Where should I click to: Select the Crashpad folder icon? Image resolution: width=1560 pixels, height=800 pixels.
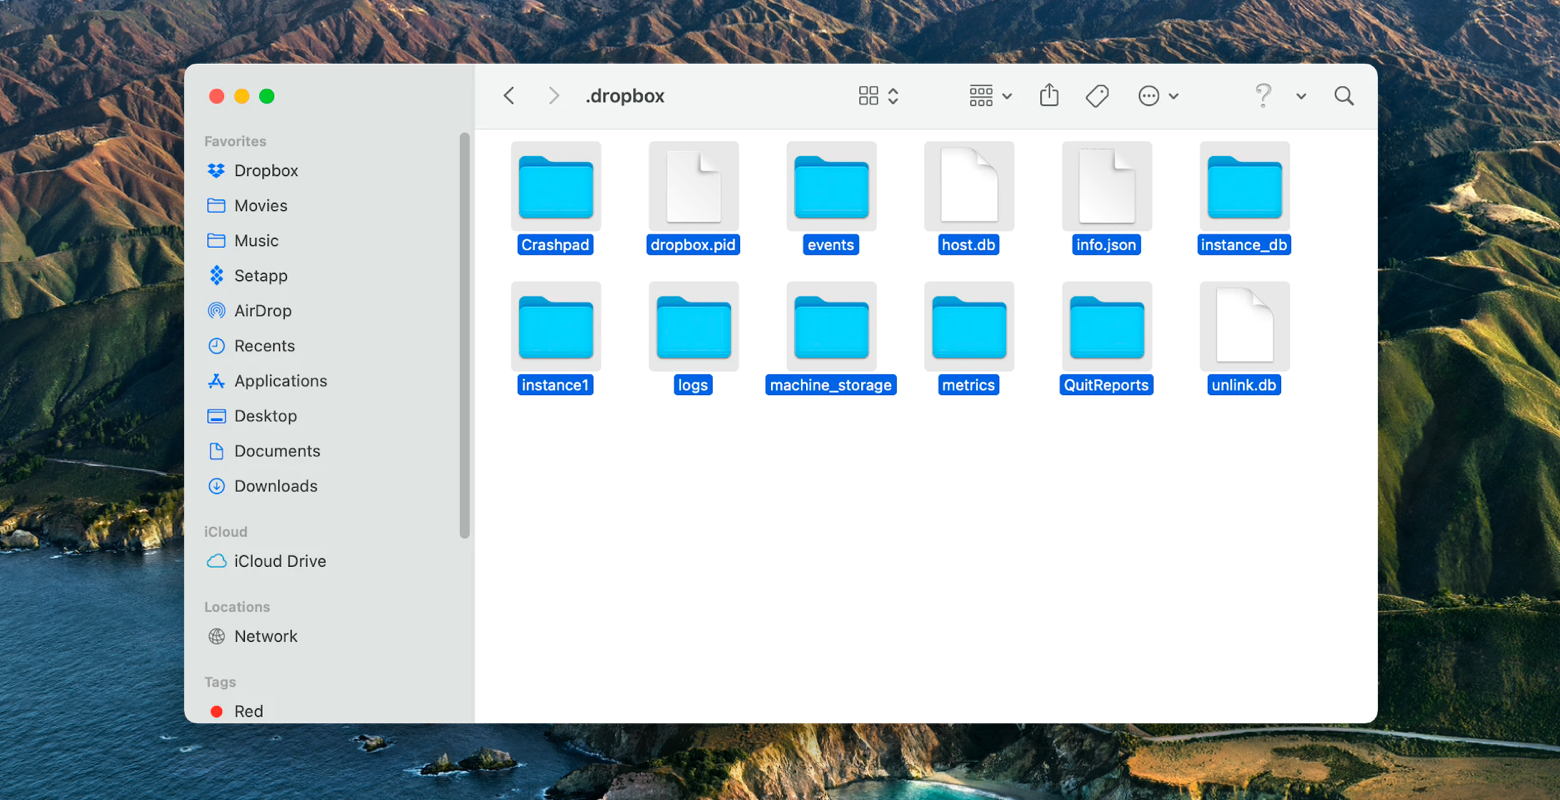click(x=556, y=187)
